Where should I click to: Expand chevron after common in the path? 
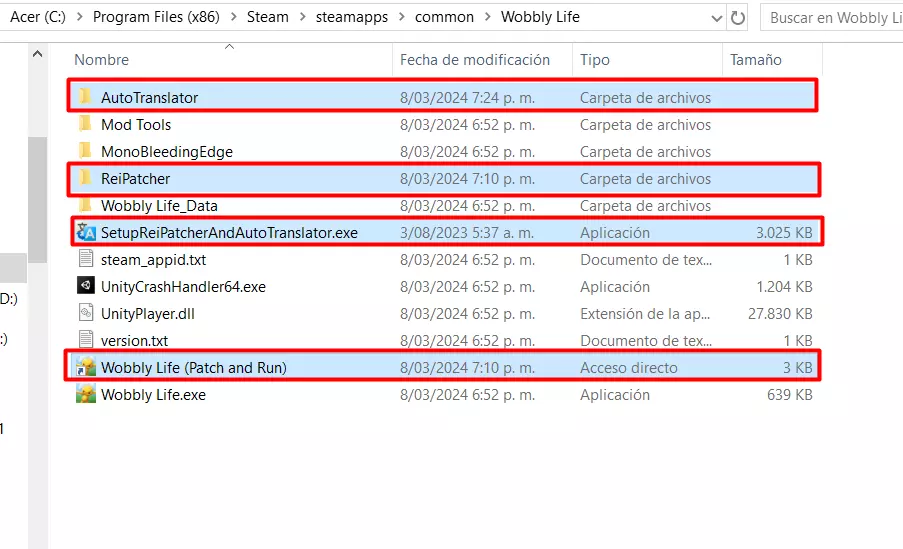pos(487,17)
